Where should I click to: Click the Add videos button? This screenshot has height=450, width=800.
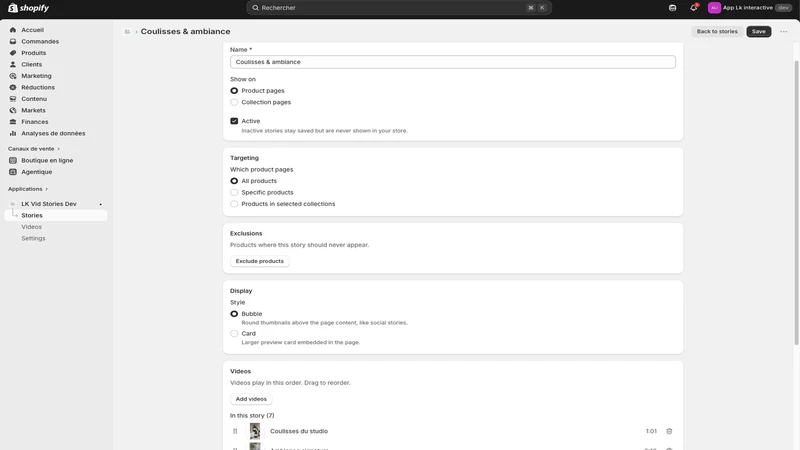click(251, 399)
